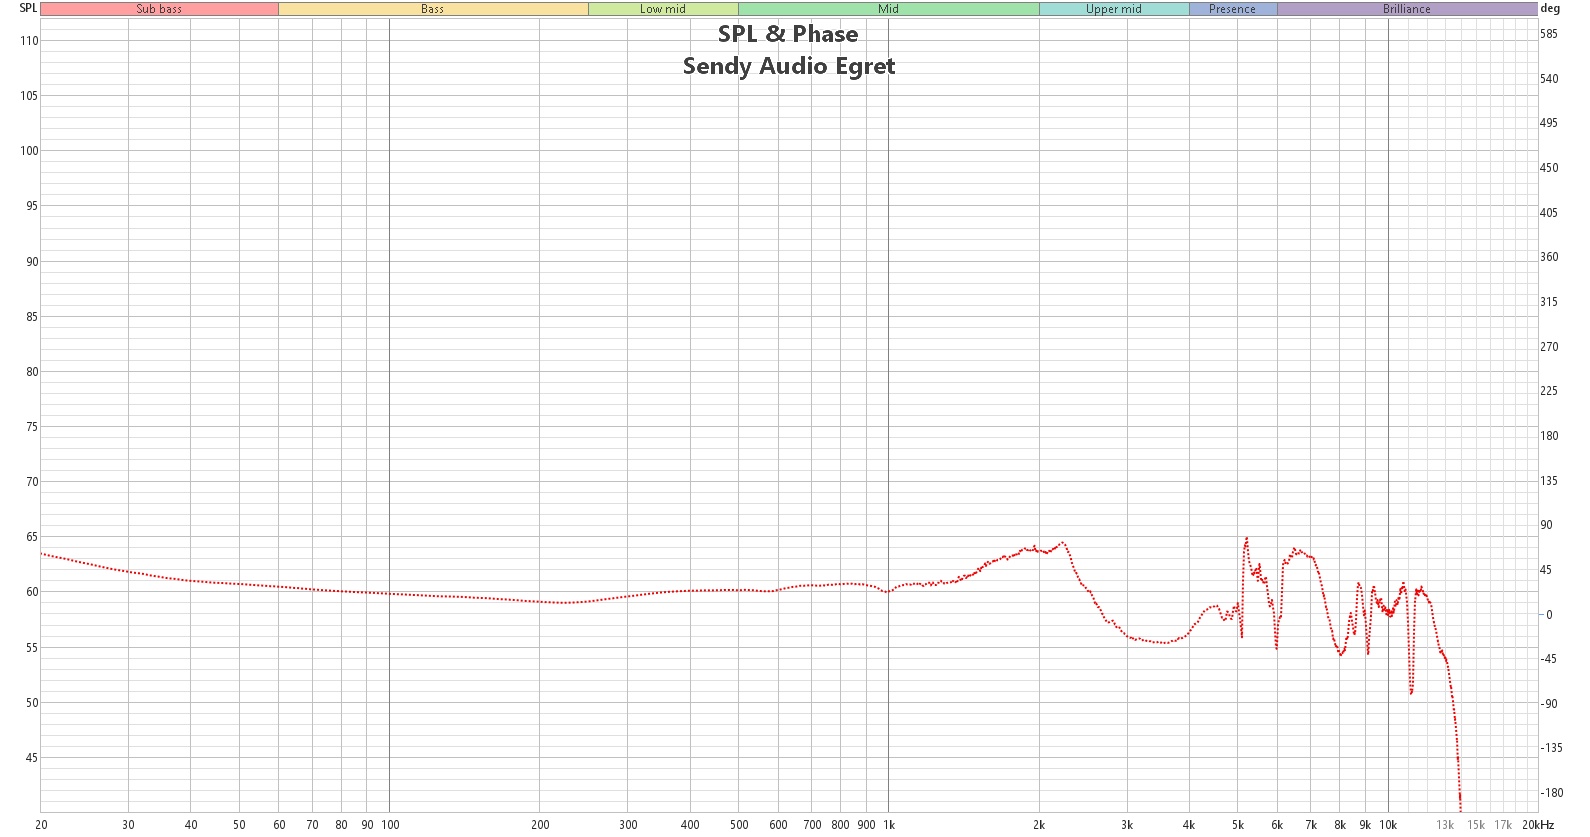The image size is (1590, 837).
Task: Select the 65 SPL axis value
Action: click(x=32, y=537)
